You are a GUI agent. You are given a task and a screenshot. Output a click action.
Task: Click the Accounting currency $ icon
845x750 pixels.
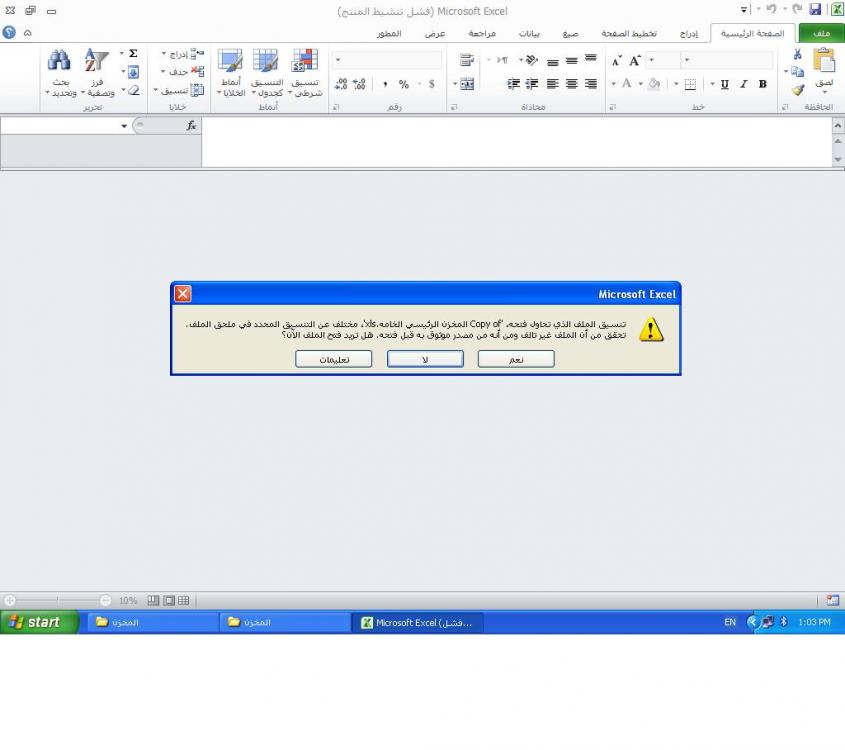coord(432,84)
